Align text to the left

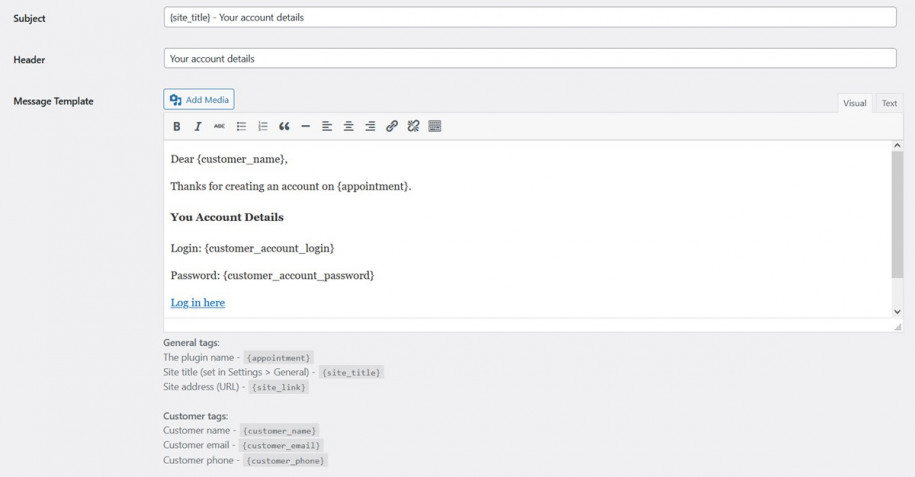(x=327, y=126)
